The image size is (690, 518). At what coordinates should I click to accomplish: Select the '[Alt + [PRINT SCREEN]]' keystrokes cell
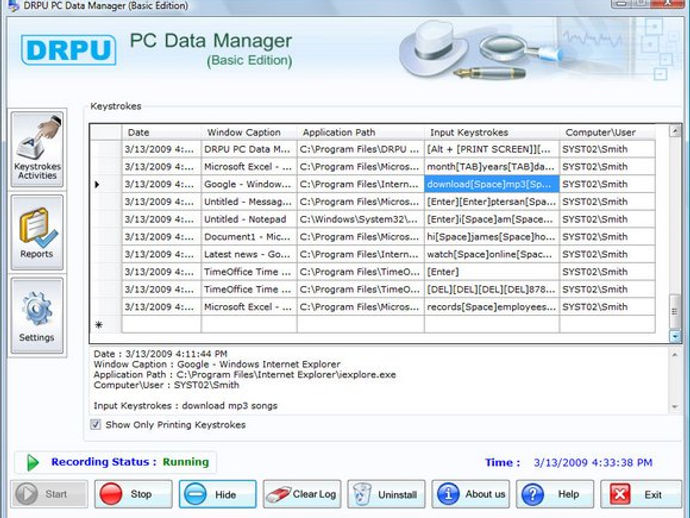click(x=492, y=149)
